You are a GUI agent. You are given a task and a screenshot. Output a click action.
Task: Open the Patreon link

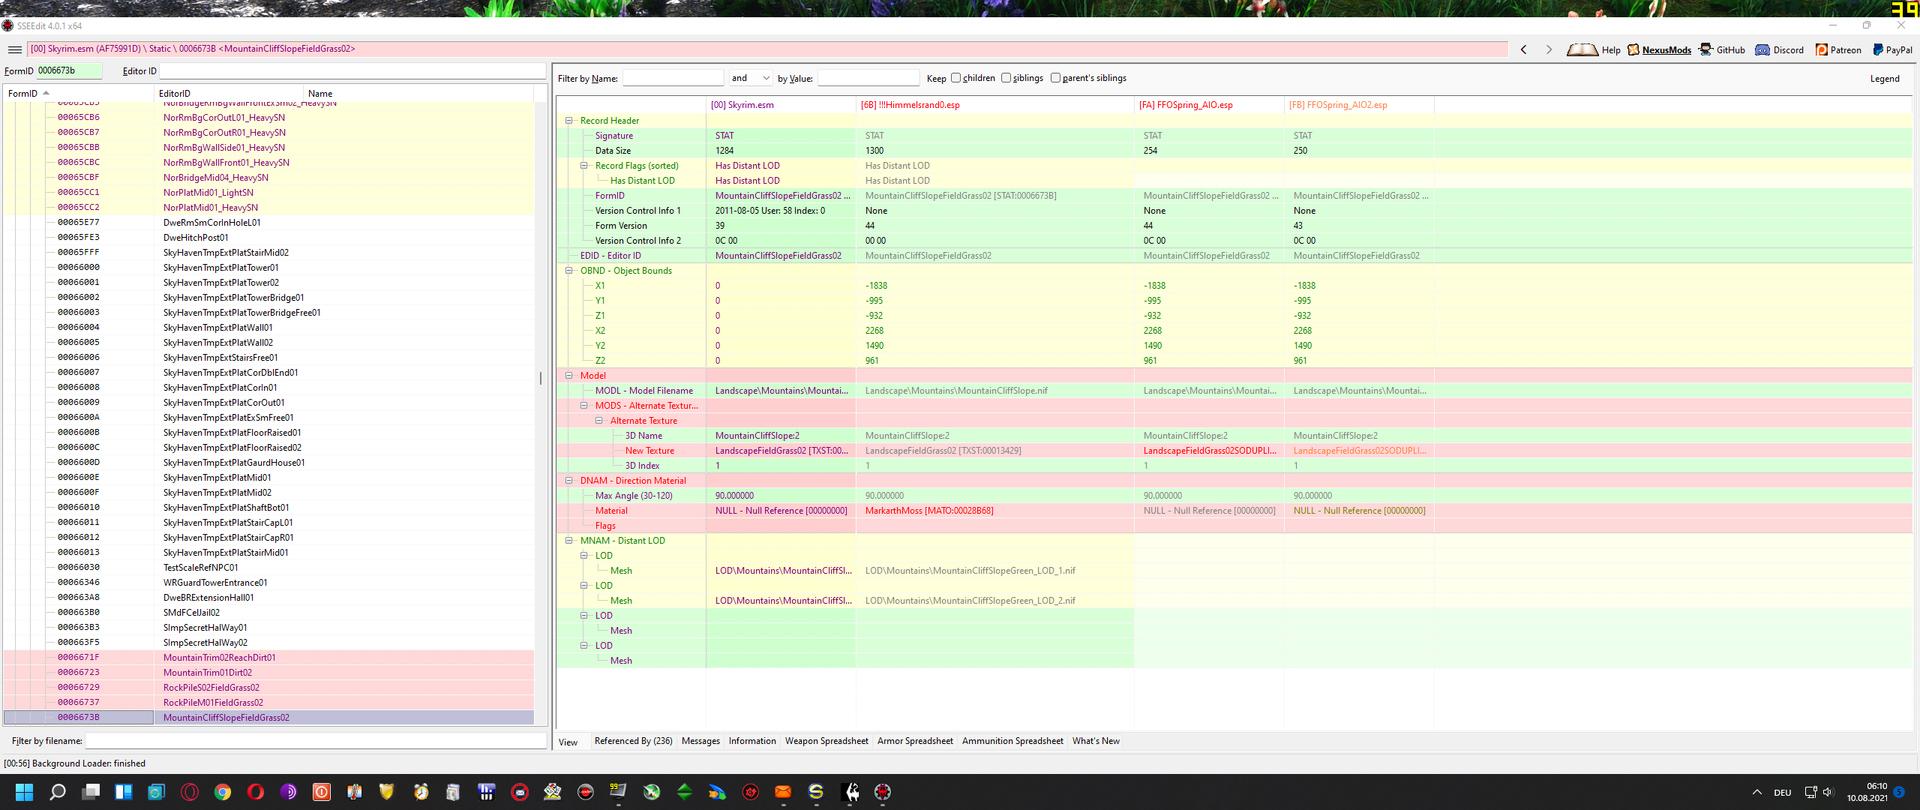1838,50
